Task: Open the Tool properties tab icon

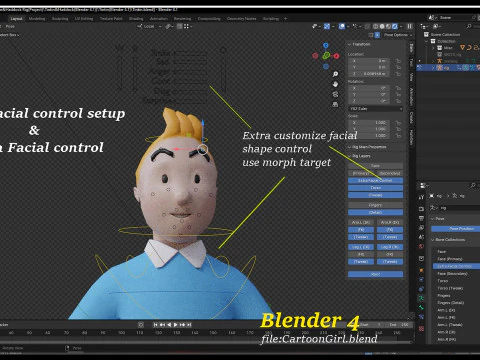Action: pos(421,197)
